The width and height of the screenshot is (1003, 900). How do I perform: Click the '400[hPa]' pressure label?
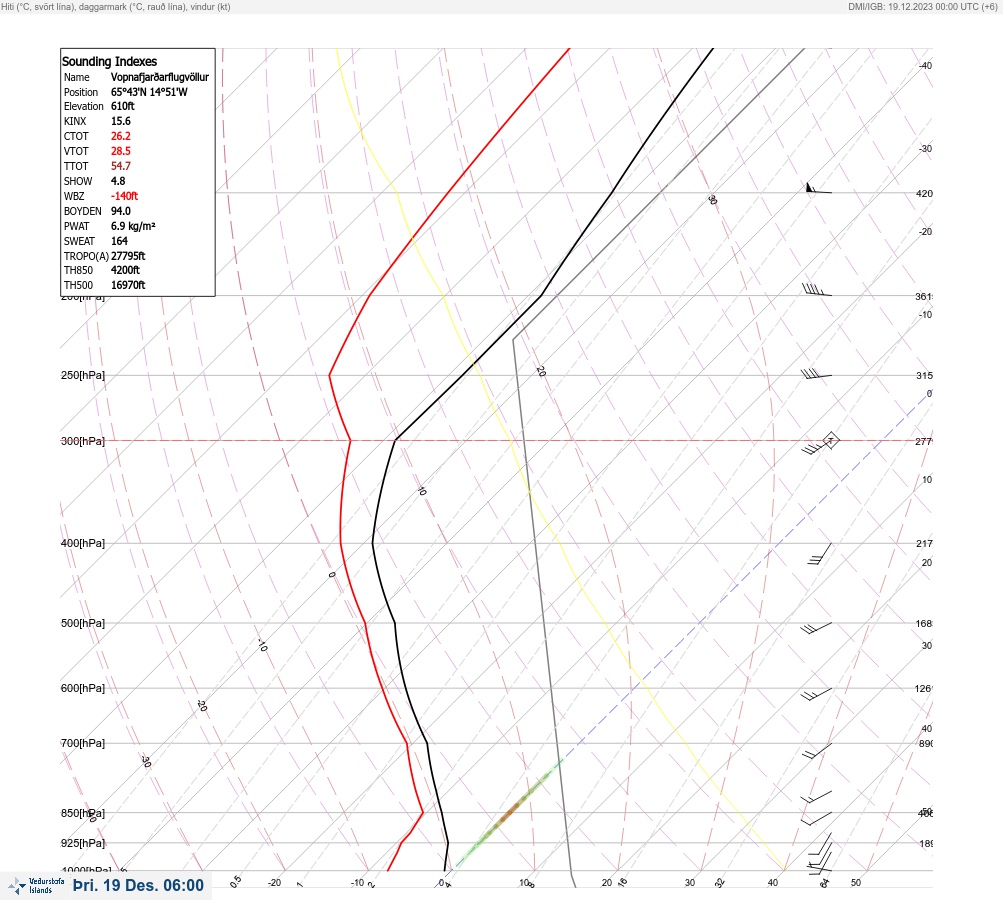pyautogui.click(x=83, y=543)
